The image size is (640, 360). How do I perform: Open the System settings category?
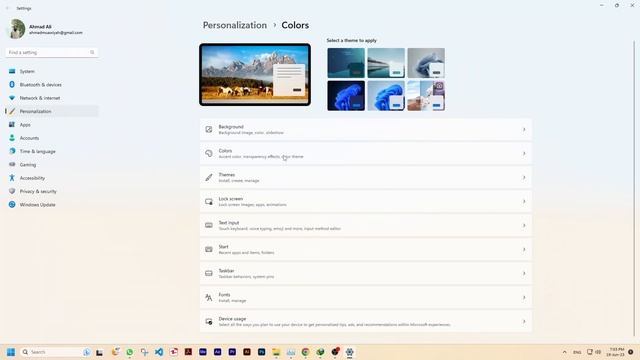point(52,71)
